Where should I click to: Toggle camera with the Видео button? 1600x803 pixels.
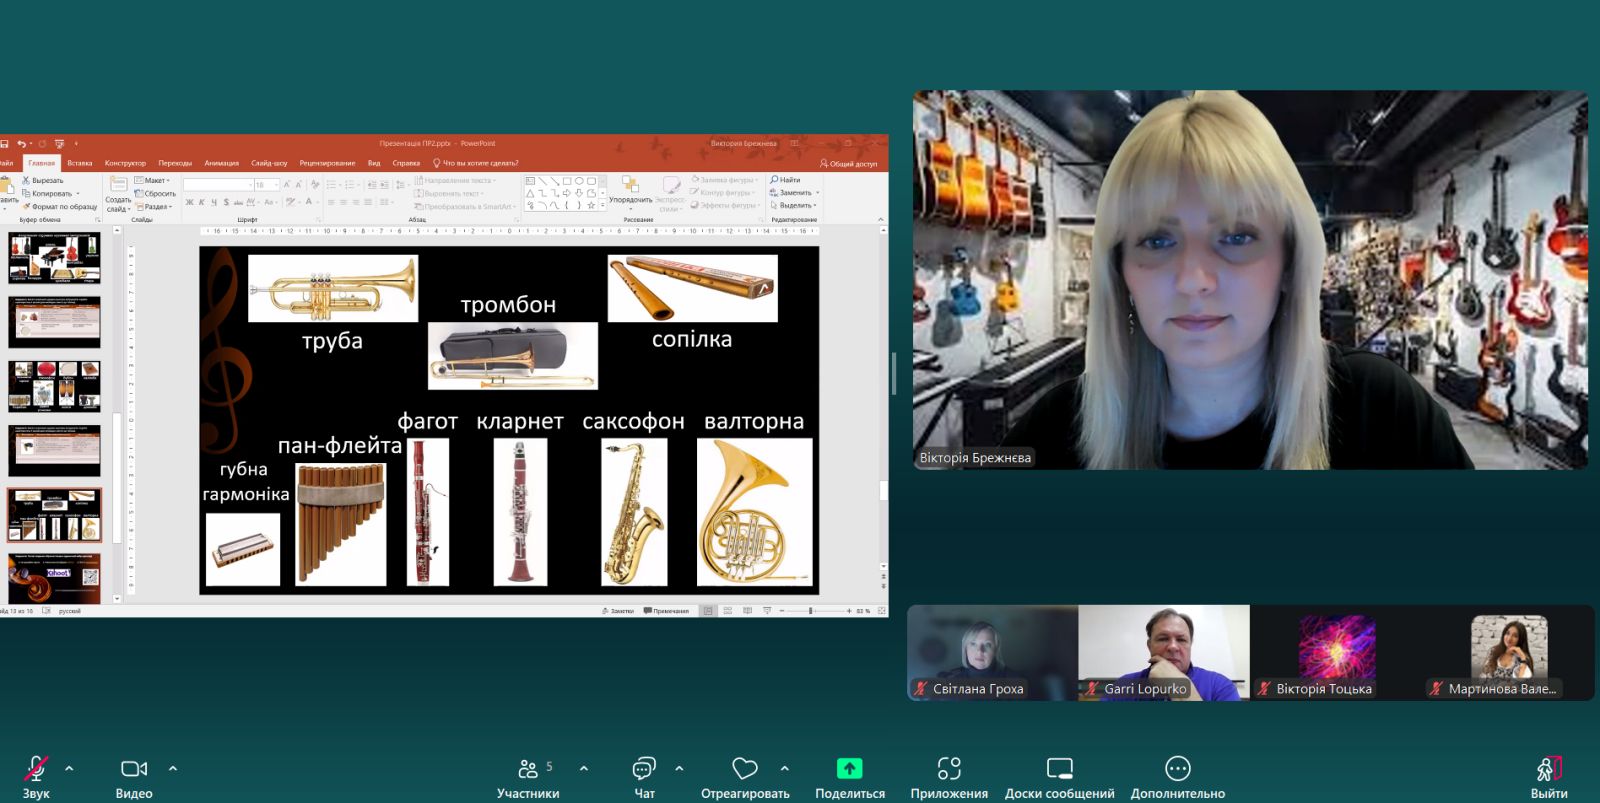pos(134,770)
